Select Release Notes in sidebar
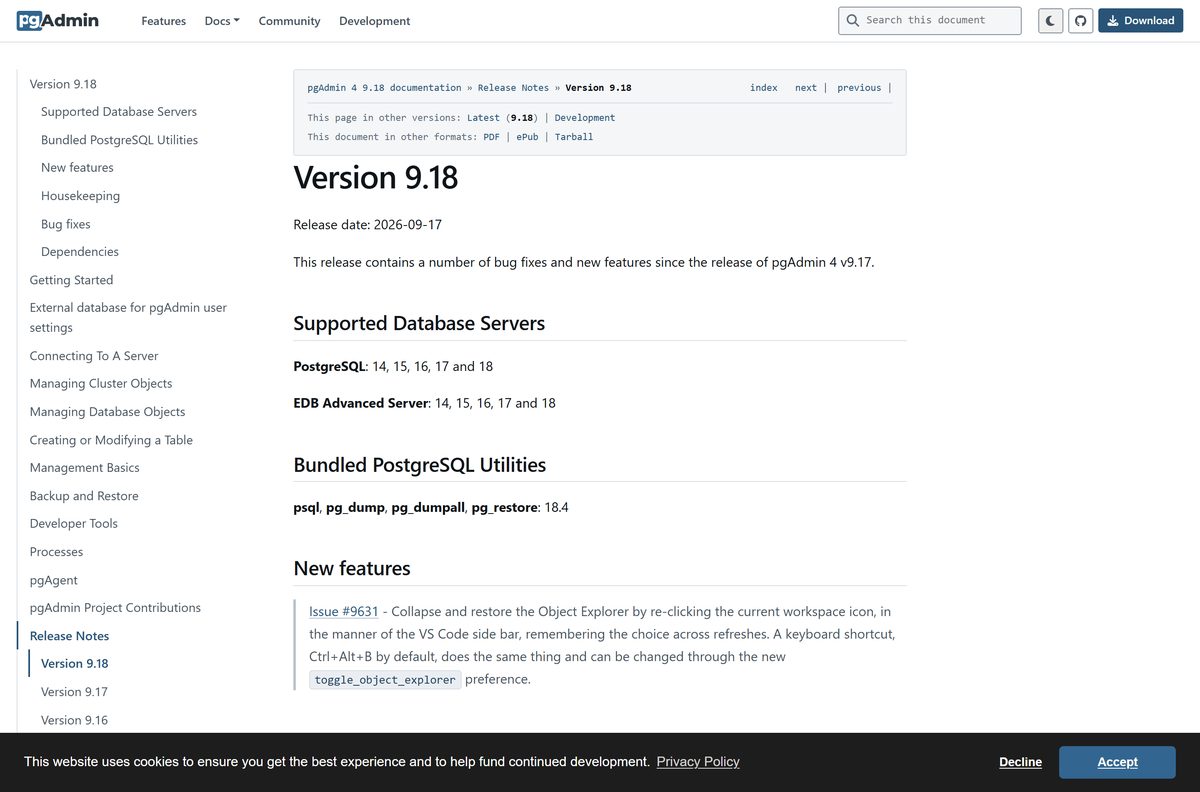1200x792 pixels. click(x=69, y=636)
